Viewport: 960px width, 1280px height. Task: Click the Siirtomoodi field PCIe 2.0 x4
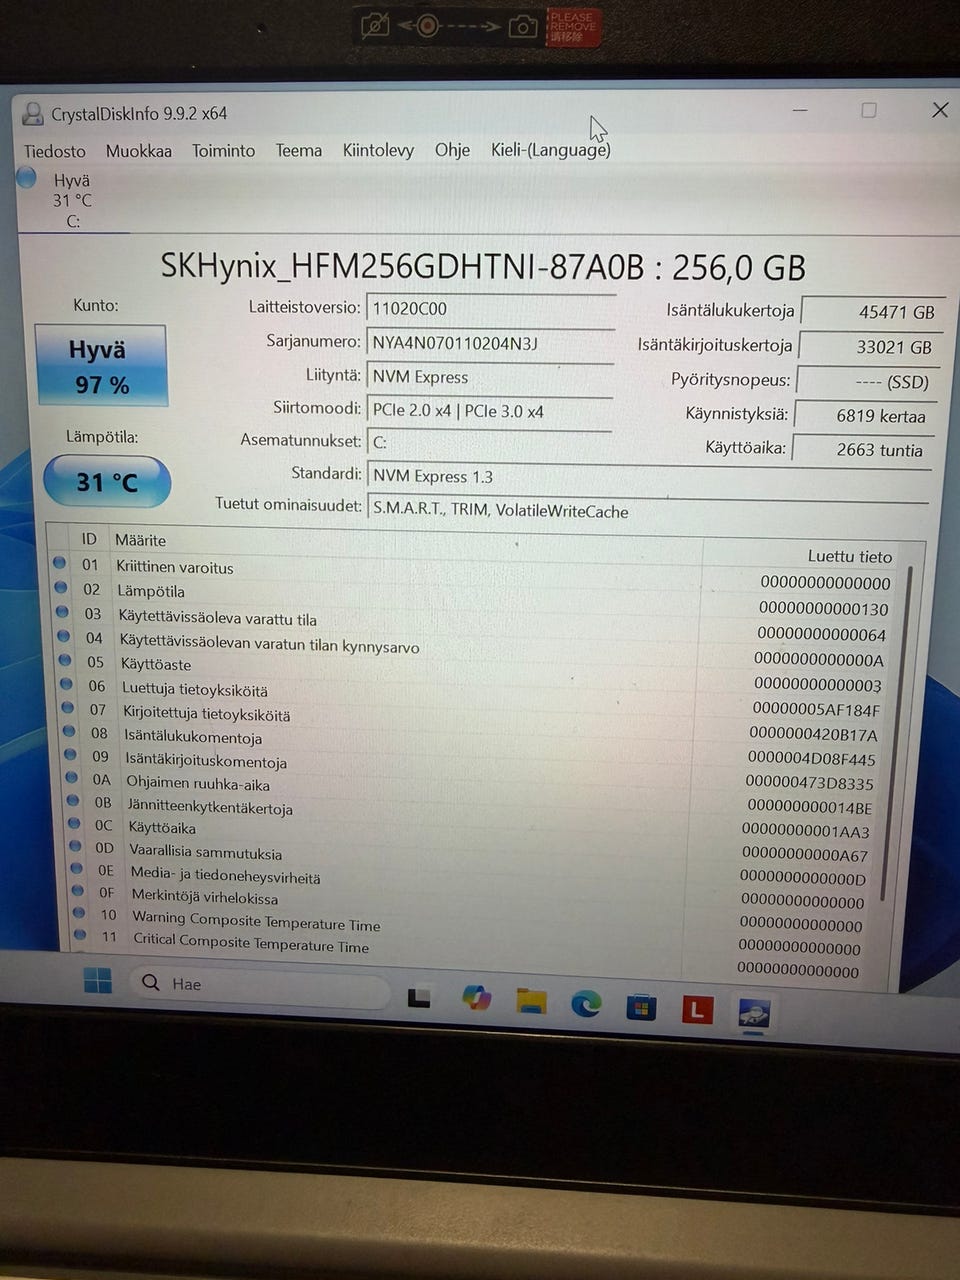[489, 411]
